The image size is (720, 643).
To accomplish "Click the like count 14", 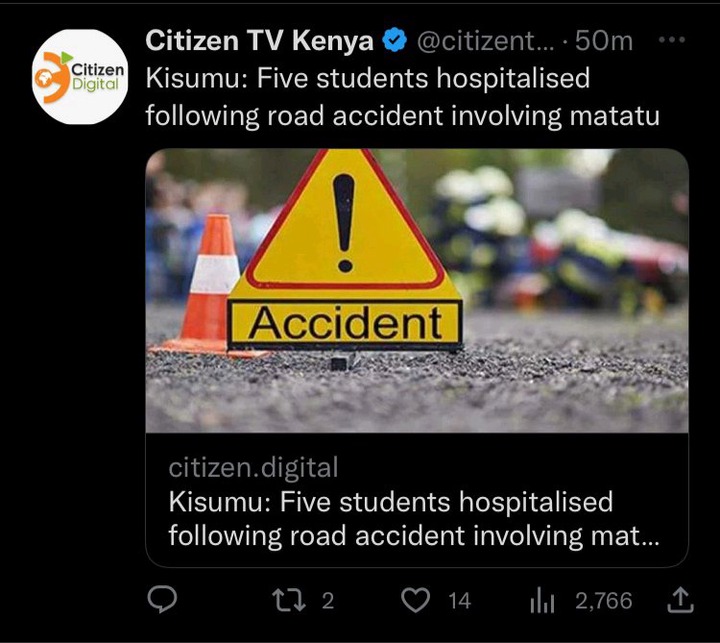I will coord(459,601).
